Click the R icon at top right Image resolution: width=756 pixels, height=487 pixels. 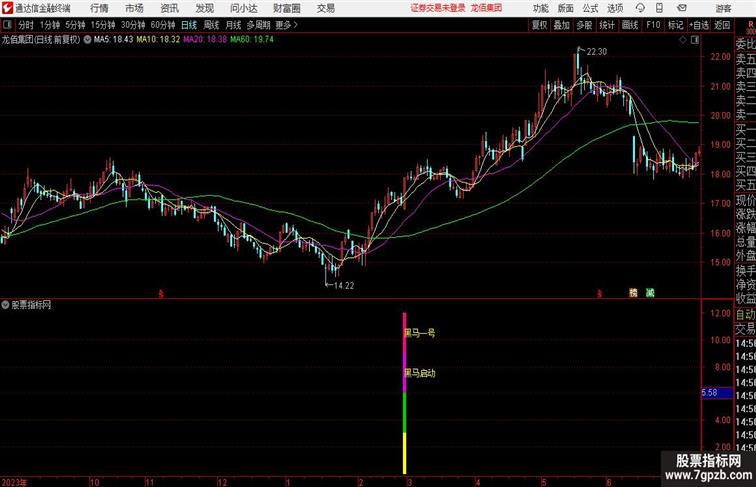coord(750,25)
